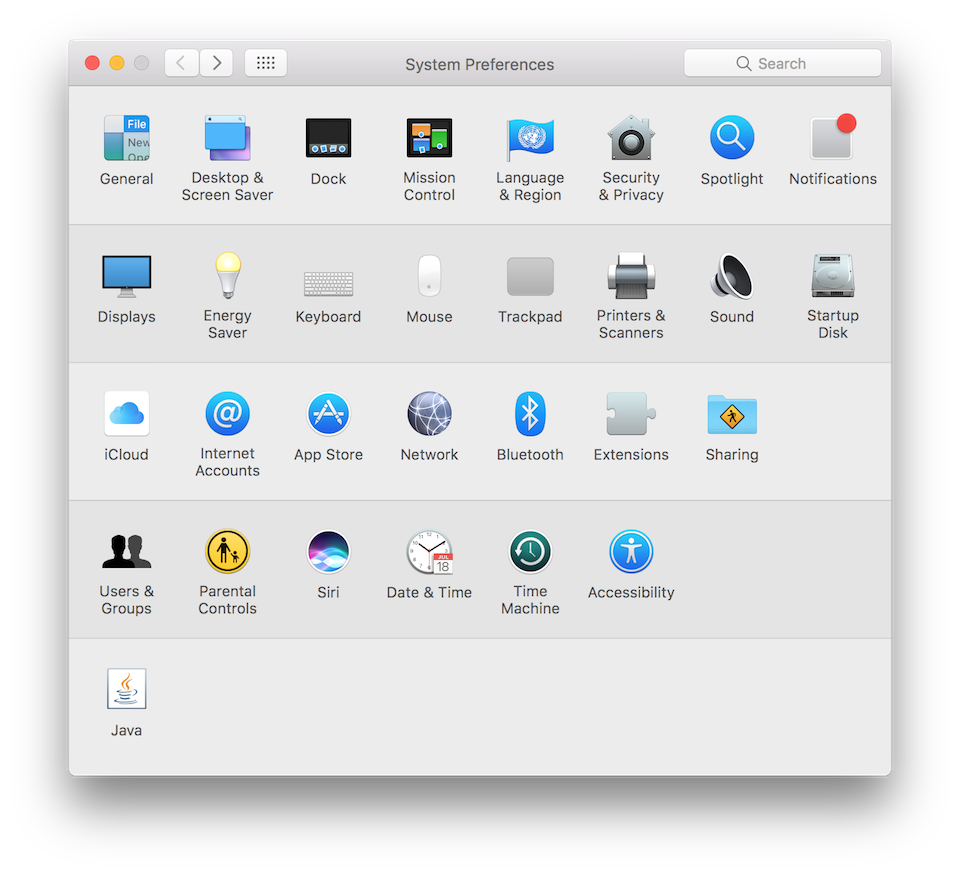
Task: Open Siri settings
Action: click(x=328, y=552)
